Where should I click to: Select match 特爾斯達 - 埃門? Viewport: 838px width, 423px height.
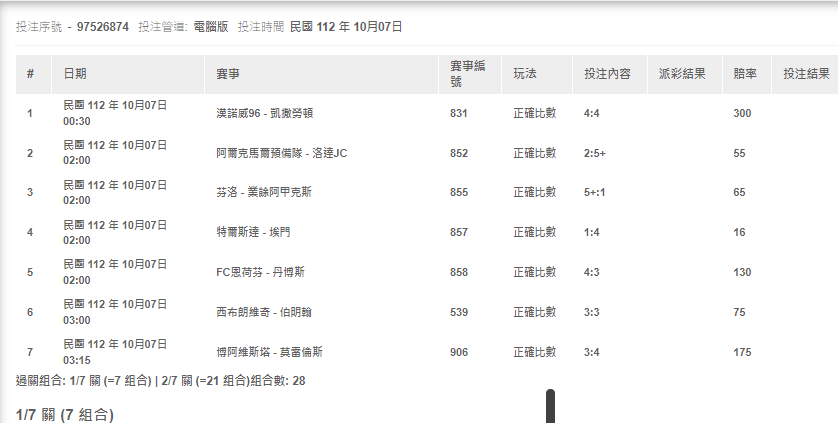coord(253,232)
